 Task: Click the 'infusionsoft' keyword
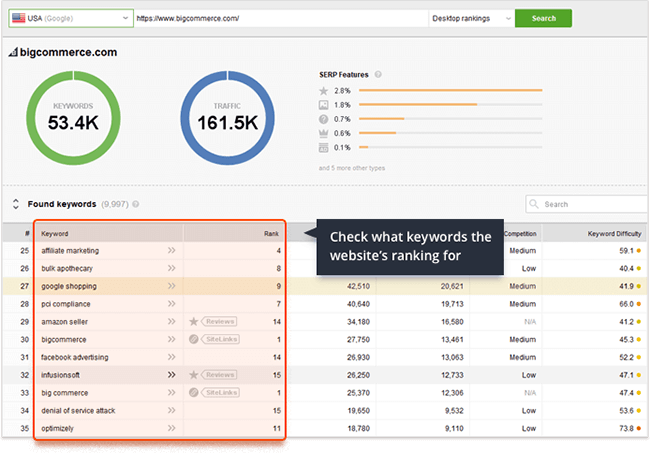[60, 375]
